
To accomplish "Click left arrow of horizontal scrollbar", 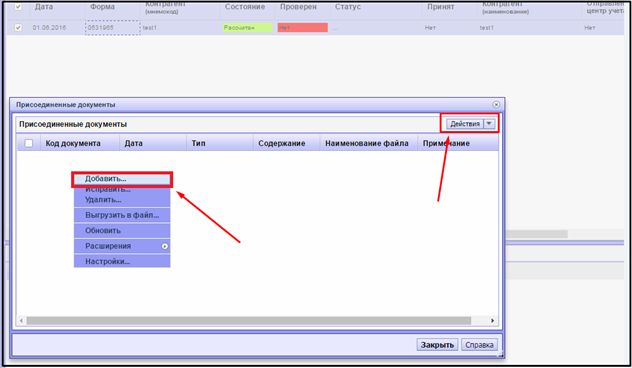I will 21,321.
